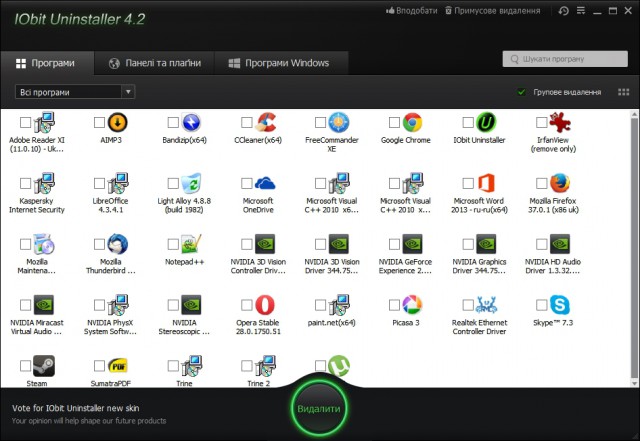Select the CCleaner(x64) icon
This screenshot has width=640, height=441.
point(266,122)
